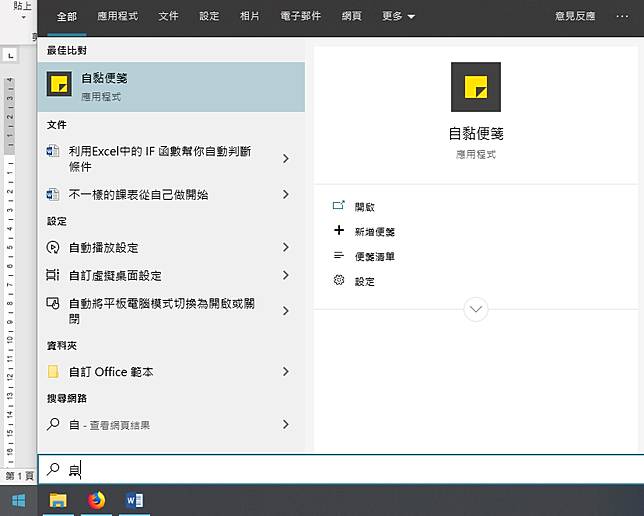Click Word icon beside 不一樣的課表 document
This screenshot has width=644, height=516.
(x=53, y=194)
